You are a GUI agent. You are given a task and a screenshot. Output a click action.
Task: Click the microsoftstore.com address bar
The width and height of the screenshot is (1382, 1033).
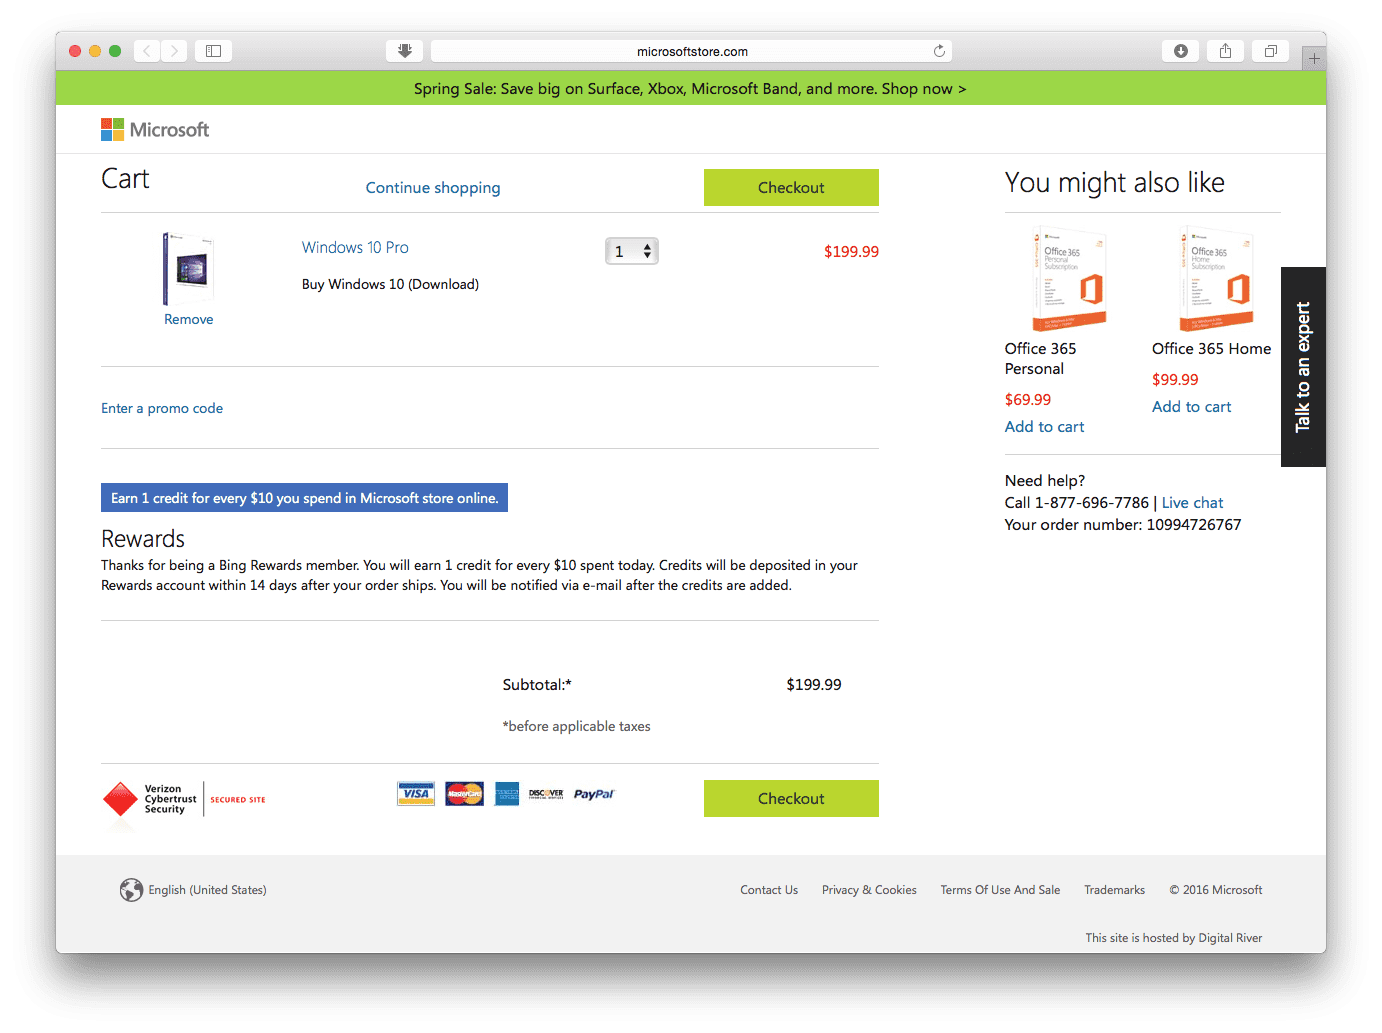[691, 51]
